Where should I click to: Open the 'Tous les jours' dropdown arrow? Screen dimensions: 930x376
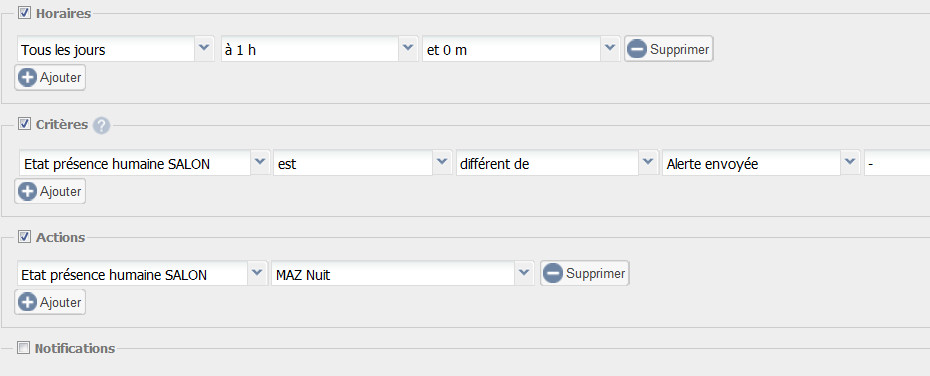point(204,49)
